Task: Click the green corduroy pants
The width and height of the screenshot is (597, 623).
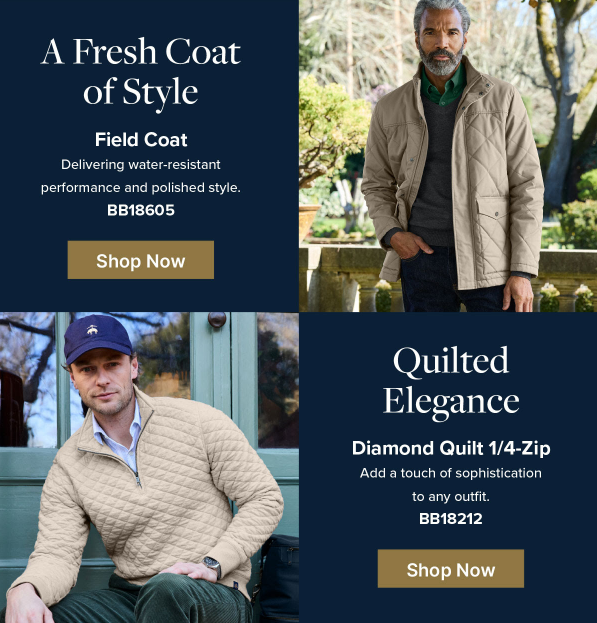Action: click(x=147, y=600)
